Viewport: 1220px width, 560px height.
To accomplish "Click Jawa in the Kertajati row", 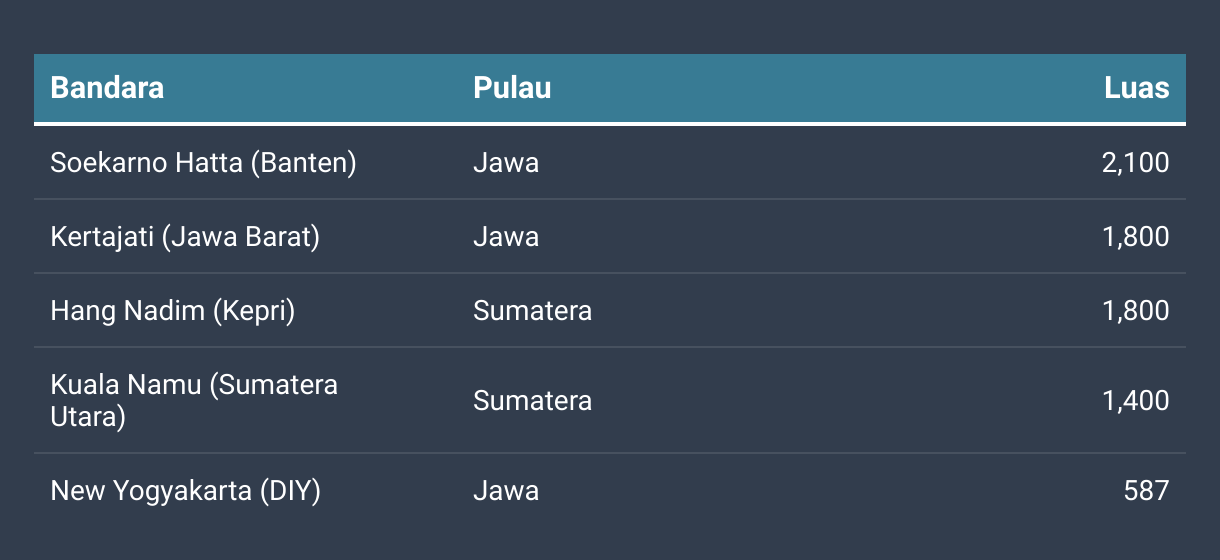I will click(506, 236).
